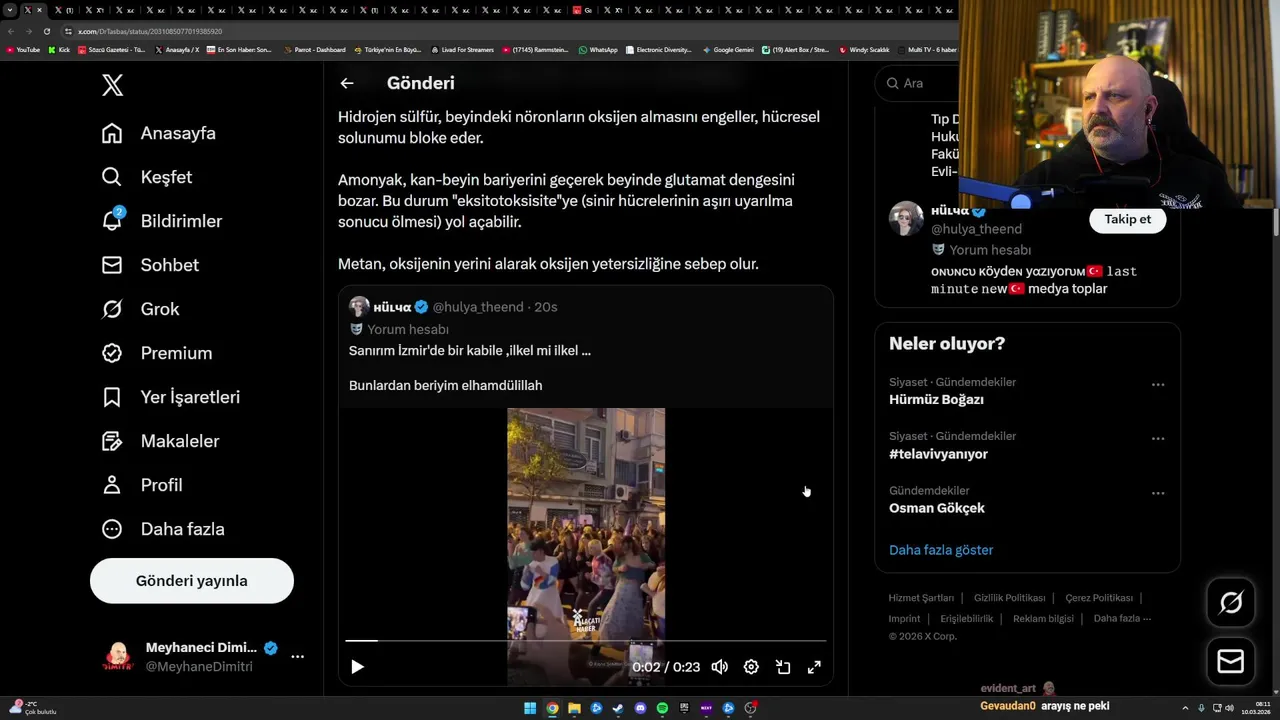
Task: Open Erişilebilirlik footer link
Action: click(x=966, y=619)
